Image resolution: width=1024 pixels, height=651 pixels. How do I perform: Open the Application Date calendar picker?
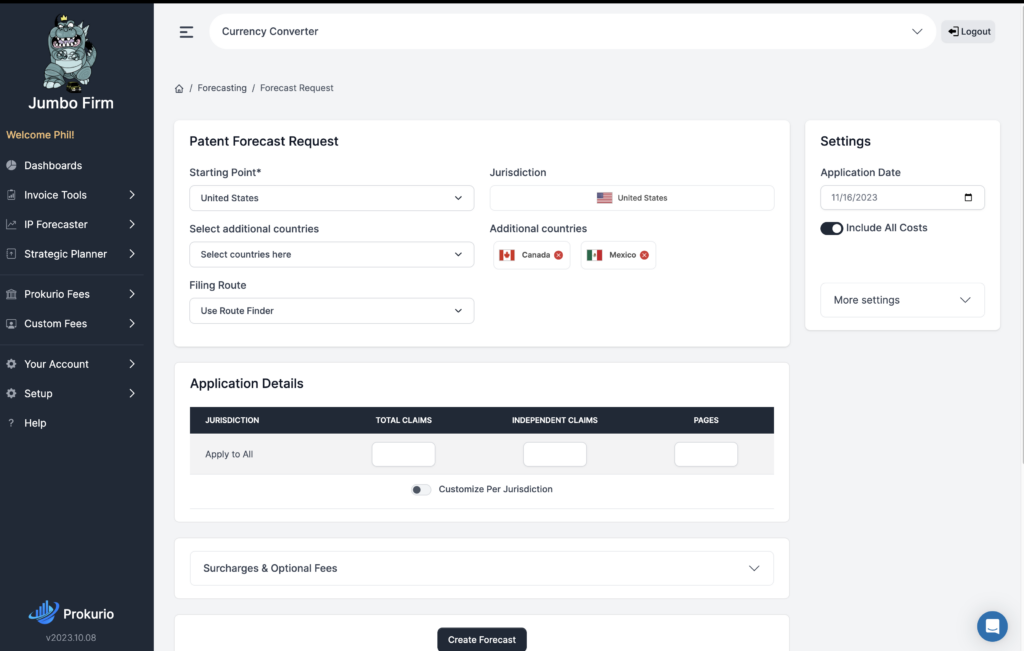click(968, 197)
